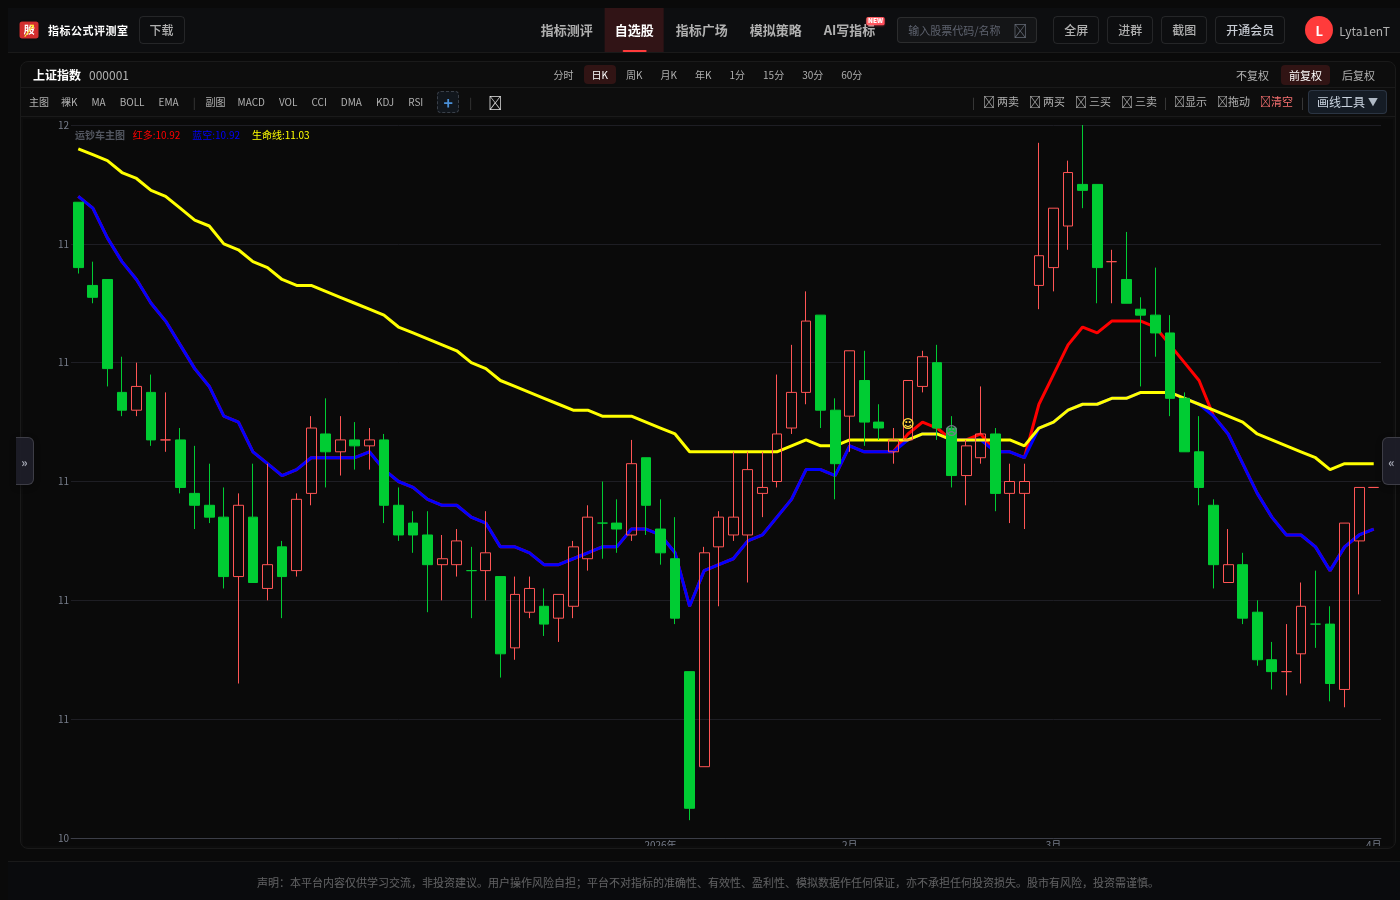1400x900 pixels.
Task: Select the 30分 period
Action: click(813, 75)
